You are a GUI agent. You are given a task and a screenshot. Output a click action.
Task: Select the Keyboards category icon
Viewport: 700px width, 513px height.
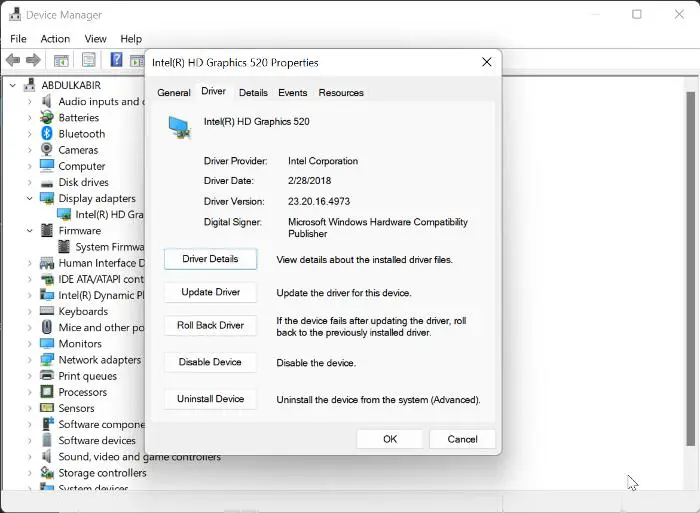46,311
